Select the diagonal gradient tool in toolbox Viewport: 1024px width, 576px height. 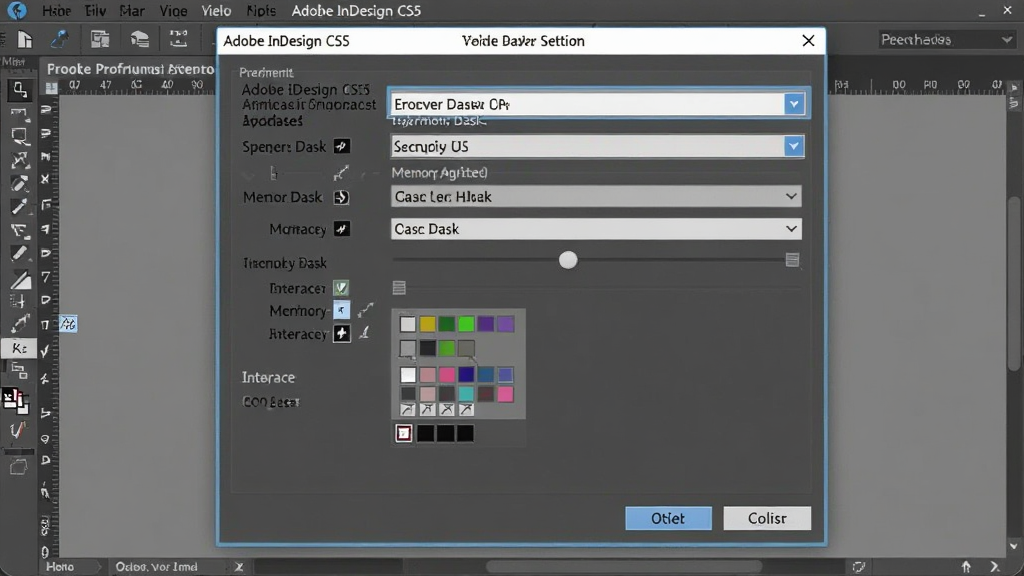pyautogui.click(x=20, y=280)
